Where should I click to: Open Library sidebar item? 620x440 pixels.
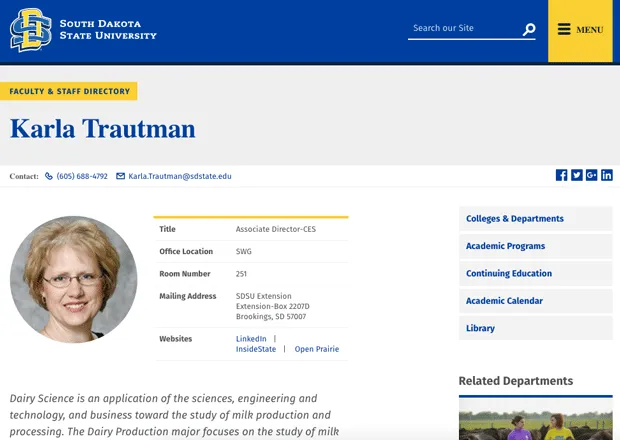tap(536, 328)
